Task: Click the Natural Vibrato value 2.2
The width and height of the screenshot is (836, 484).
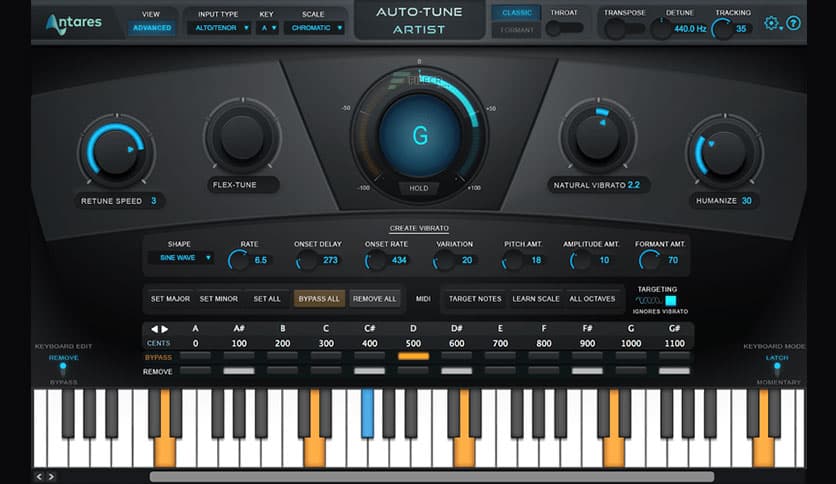Action: pos(633,185)
